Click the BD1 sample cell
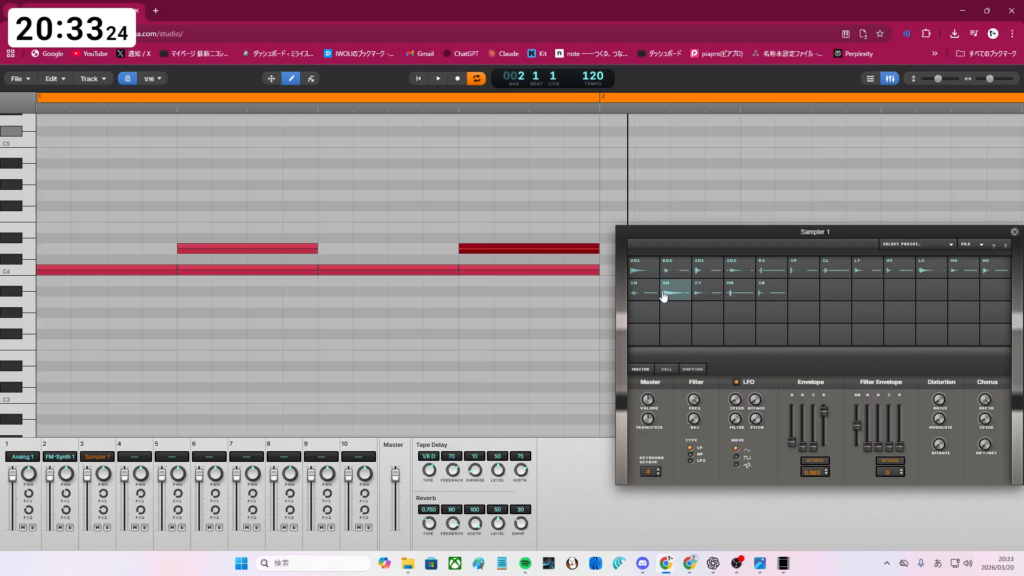Viewport: 1024px width, 576px height. pos(643,266)
